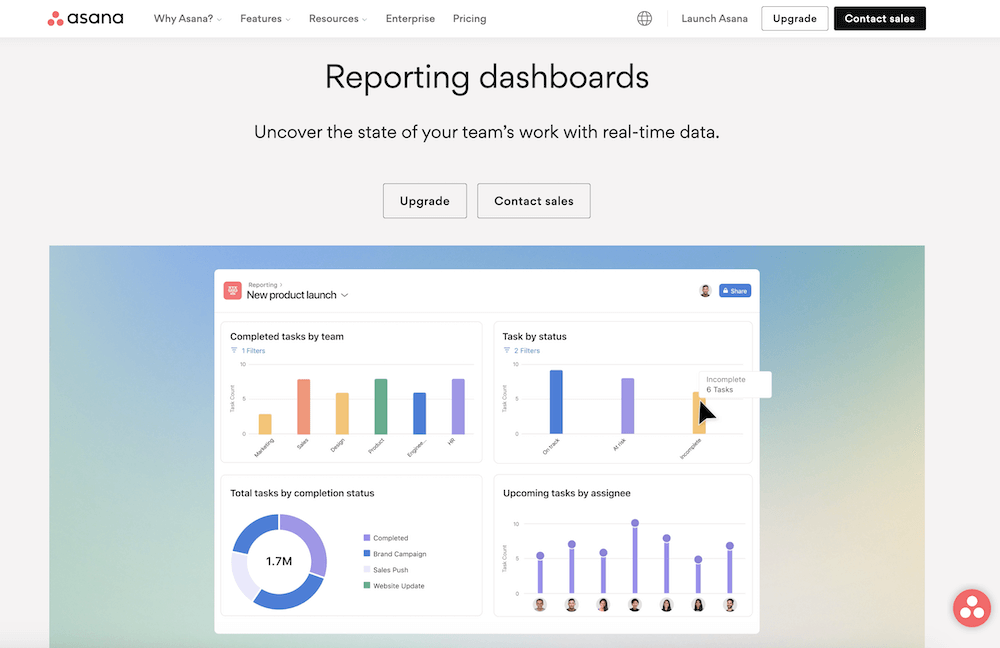1000x648 pixels.
Task: Select the Pricing menu item
Action: click(x=469, y=18)
